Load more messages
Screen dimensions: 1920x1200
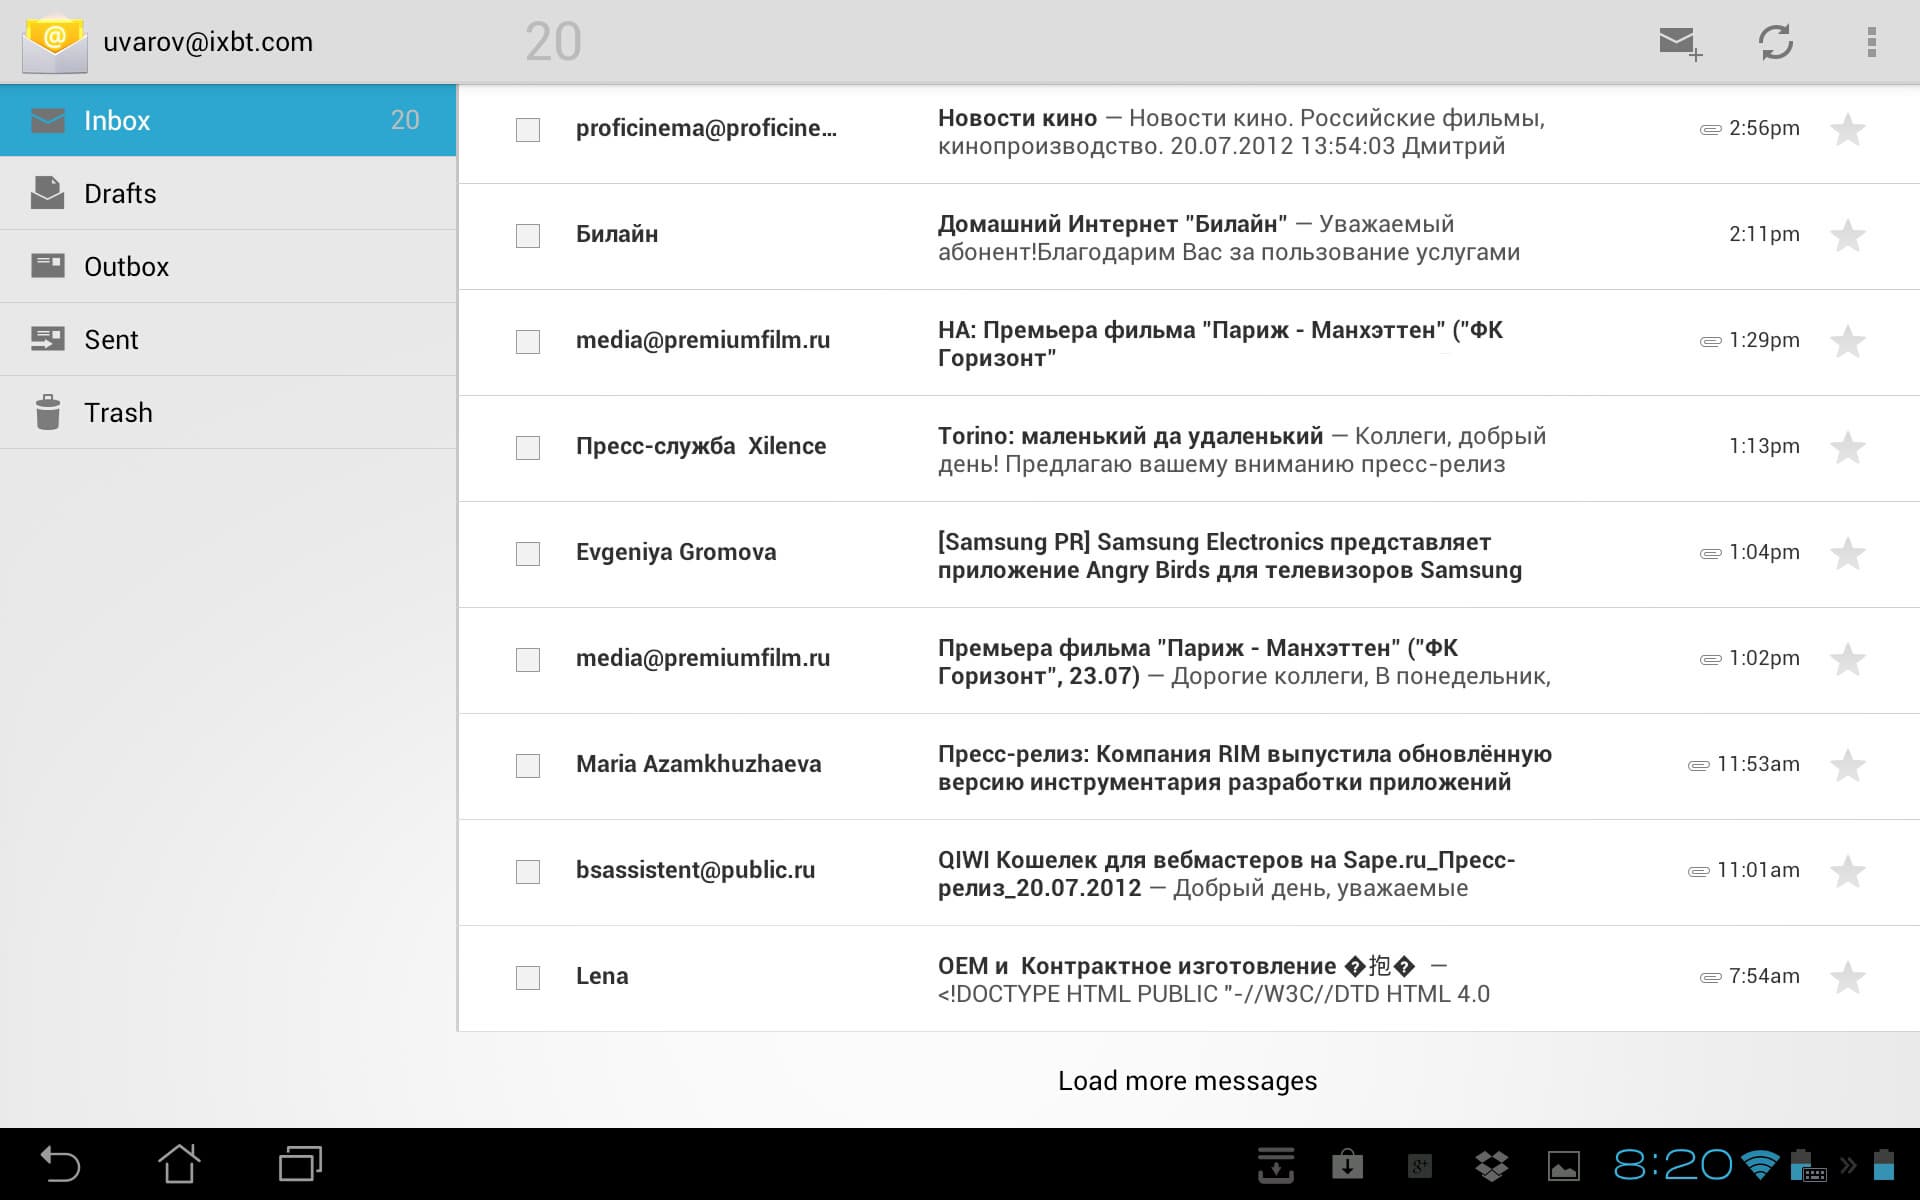1187,1081
